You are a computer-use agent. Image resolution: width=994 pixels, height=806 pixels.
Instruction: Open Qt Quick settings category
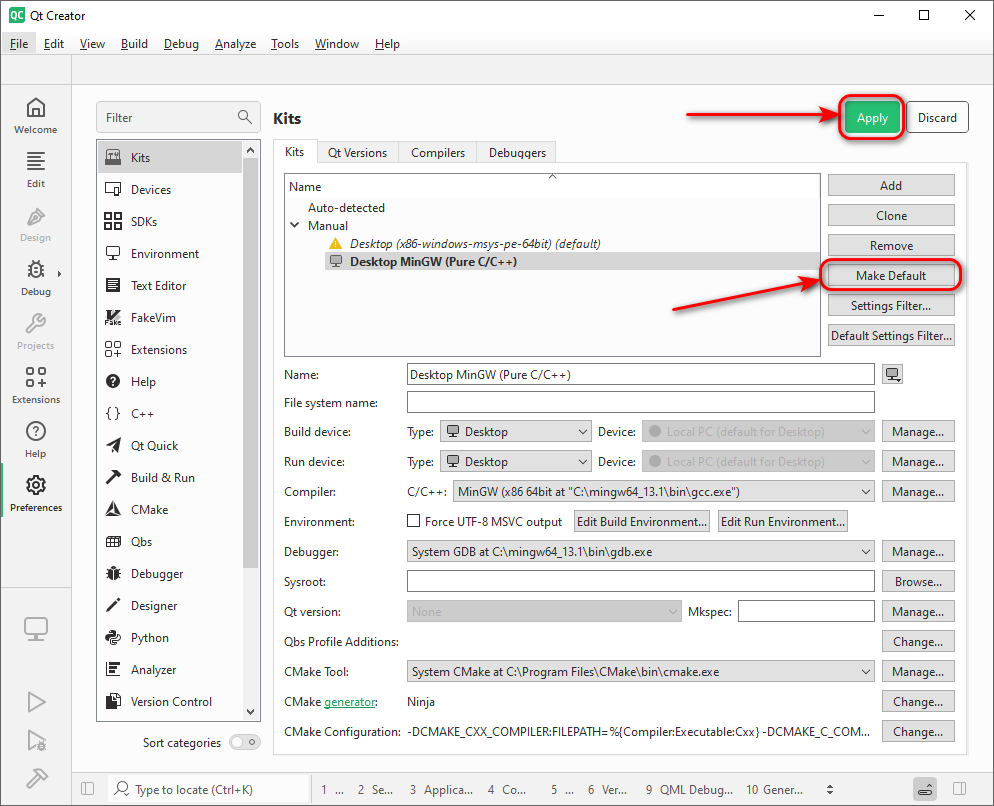click(x=170, y=446)
